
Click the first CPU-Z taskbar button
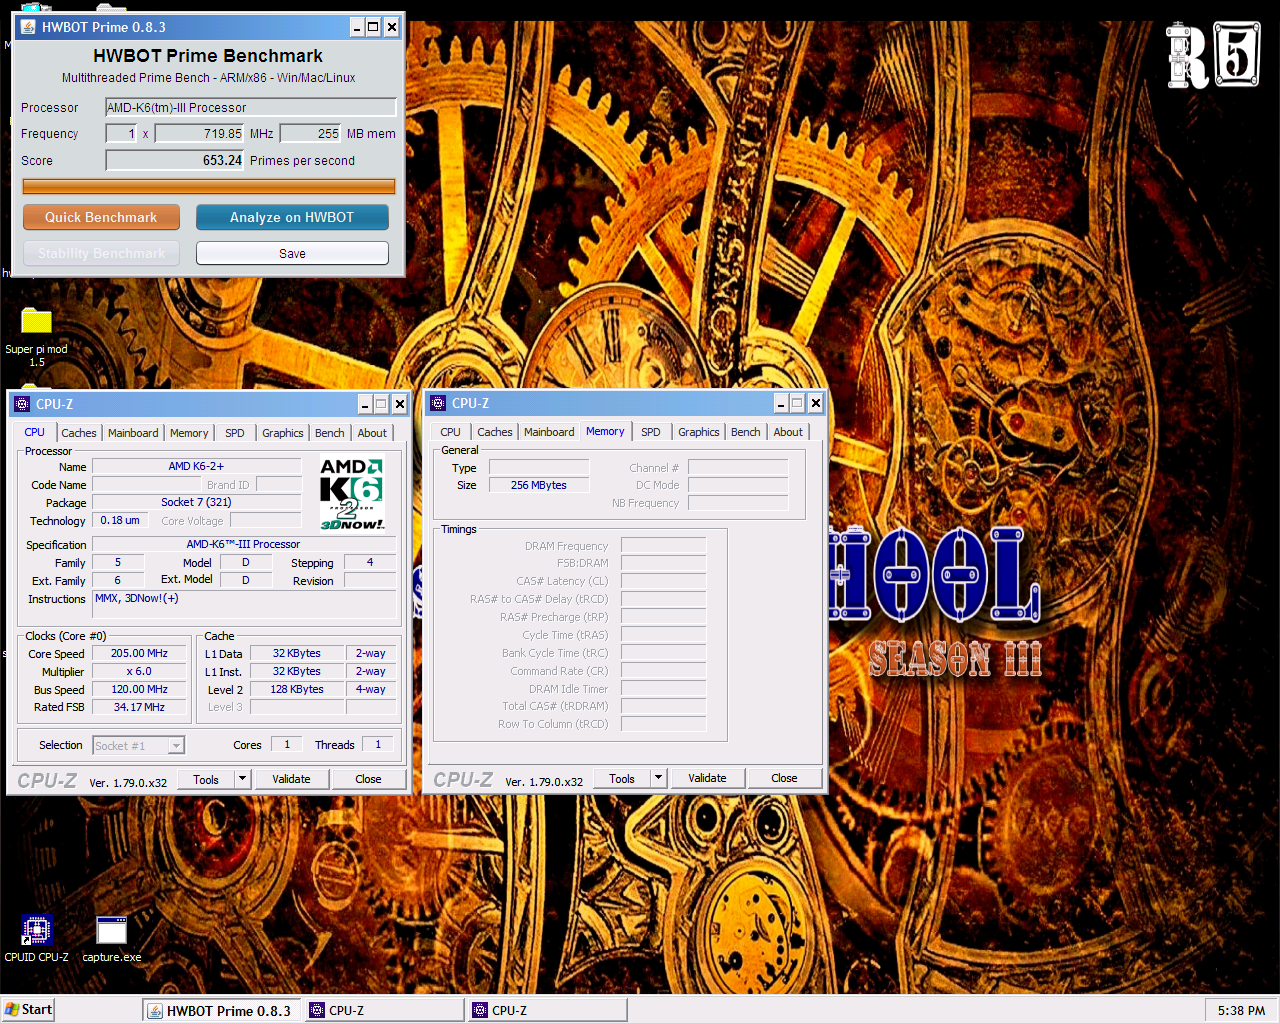click(384, 1010)
